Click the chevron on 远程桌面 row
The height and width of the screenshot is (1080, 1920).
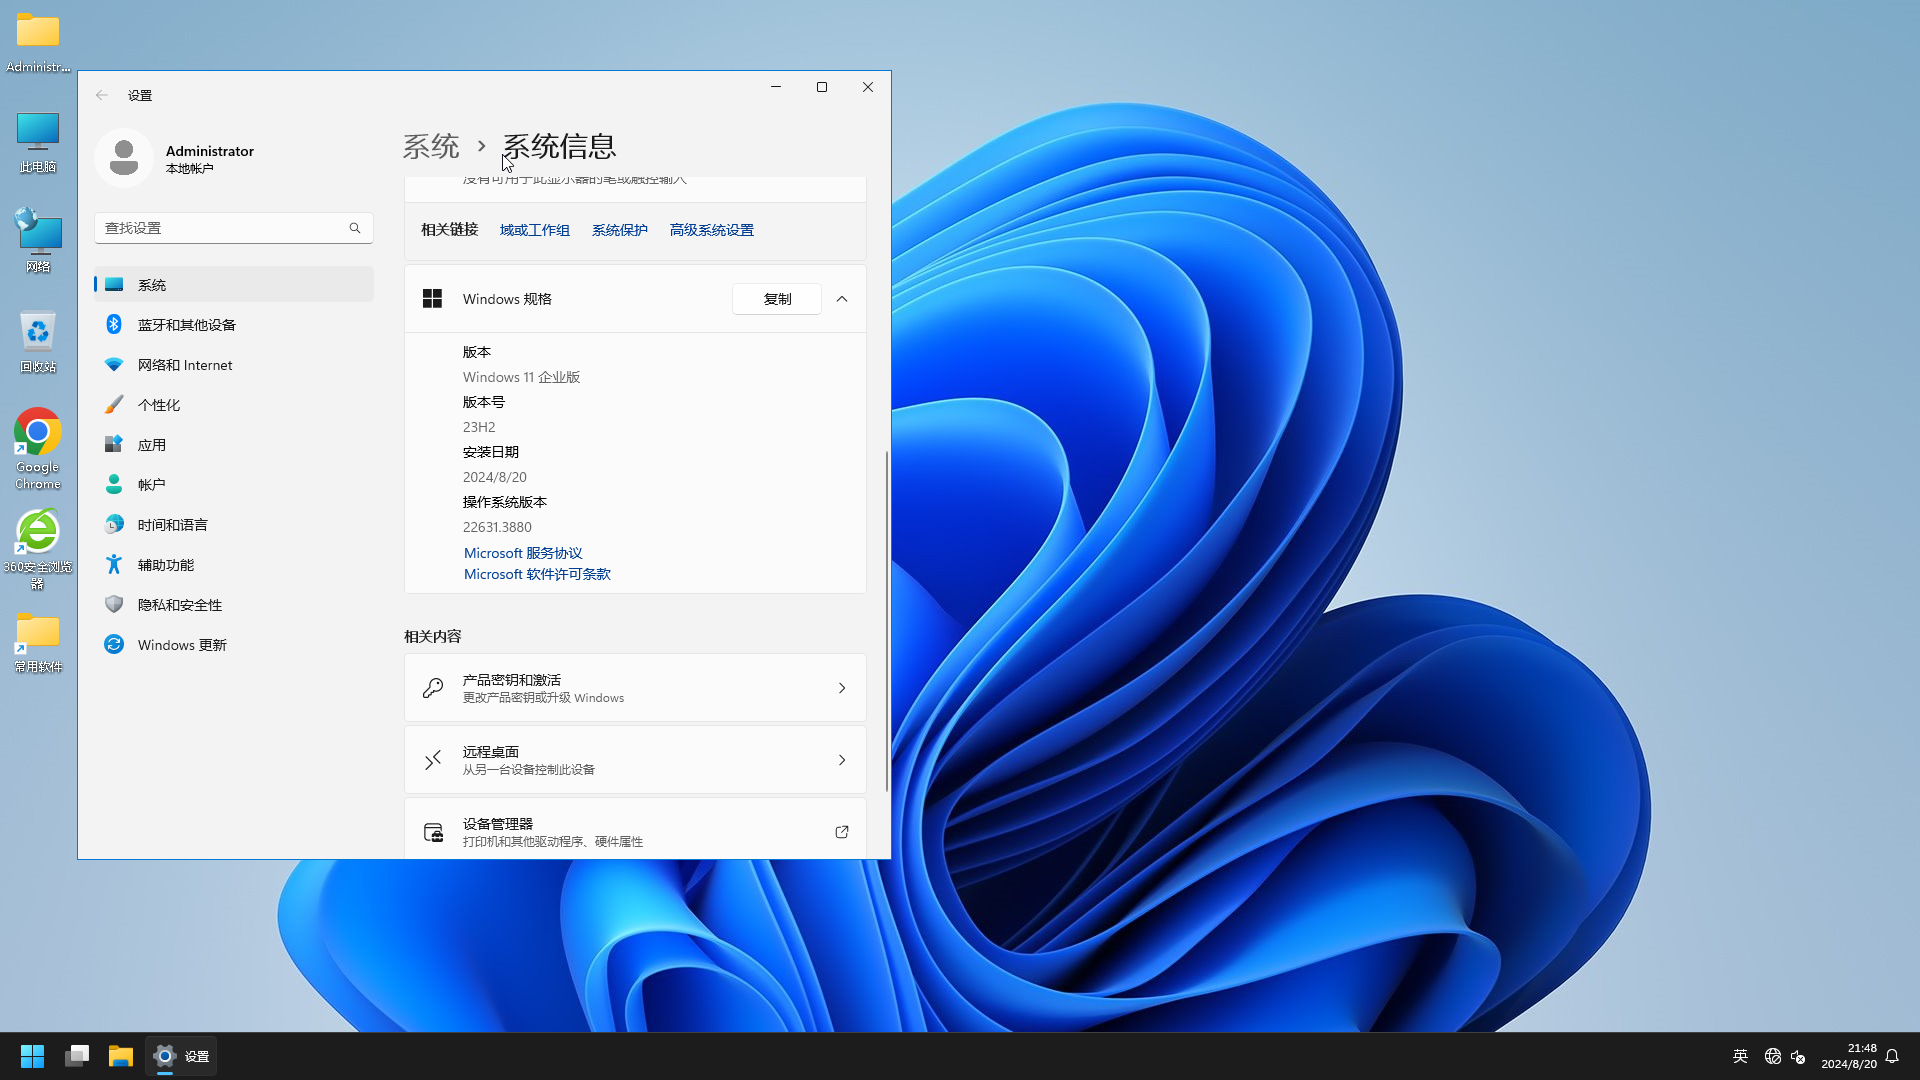[x=842, y=760]
